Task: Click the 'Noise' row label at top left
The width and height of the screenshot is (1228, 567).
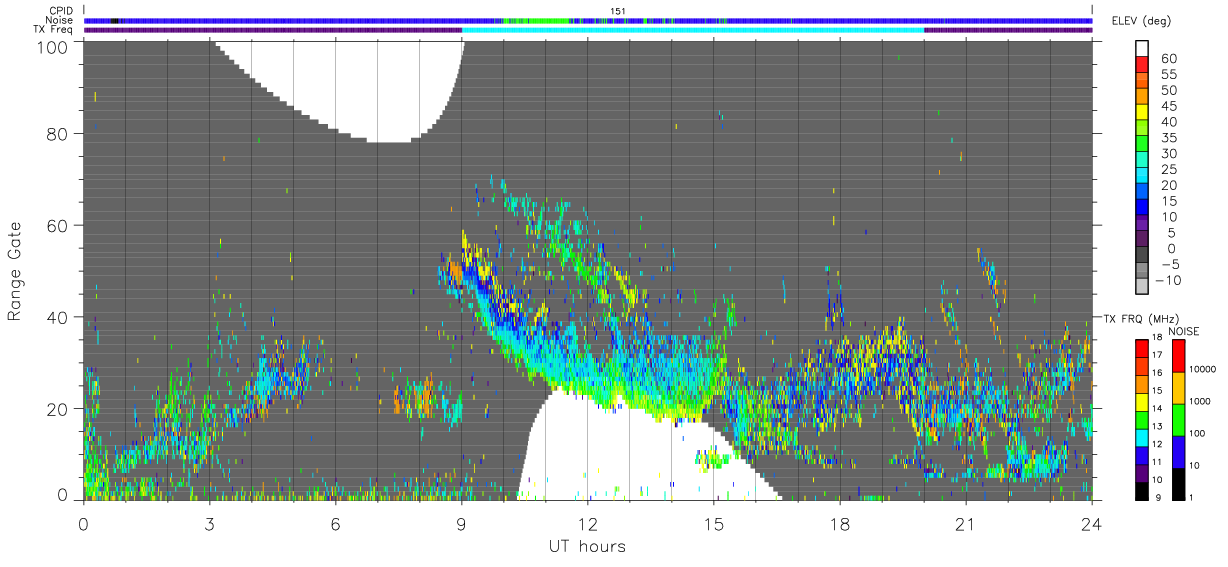Action: click(59, 20)
